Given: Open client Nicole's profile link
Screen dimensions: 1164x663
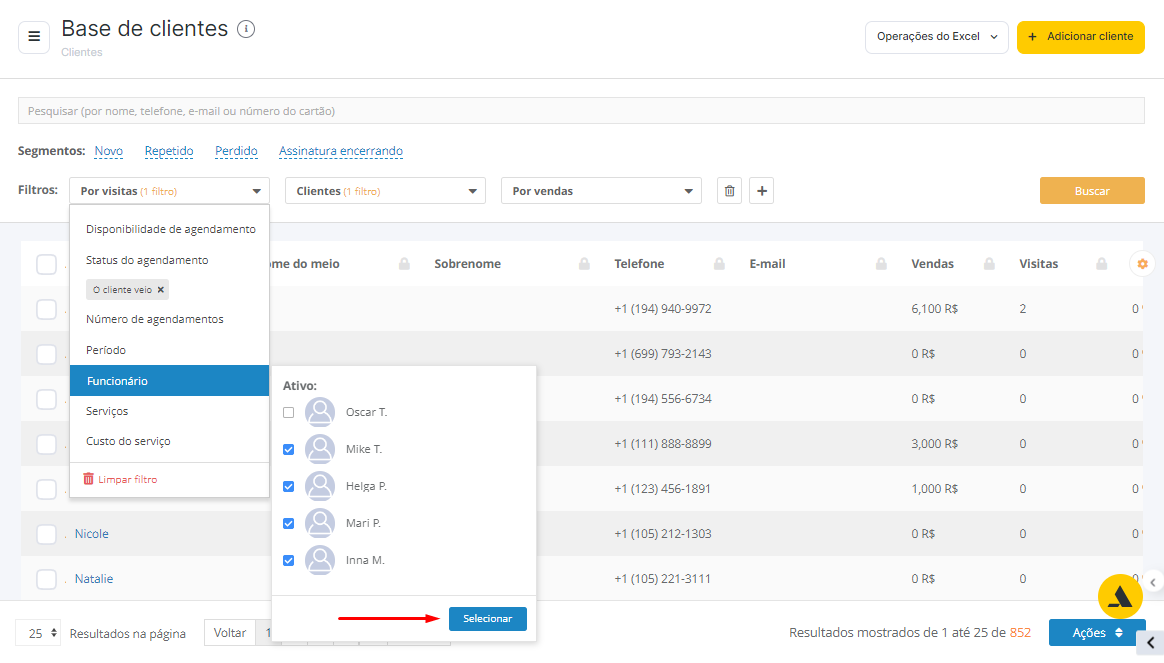Looking at the screenshot, I should pos(91,534).
